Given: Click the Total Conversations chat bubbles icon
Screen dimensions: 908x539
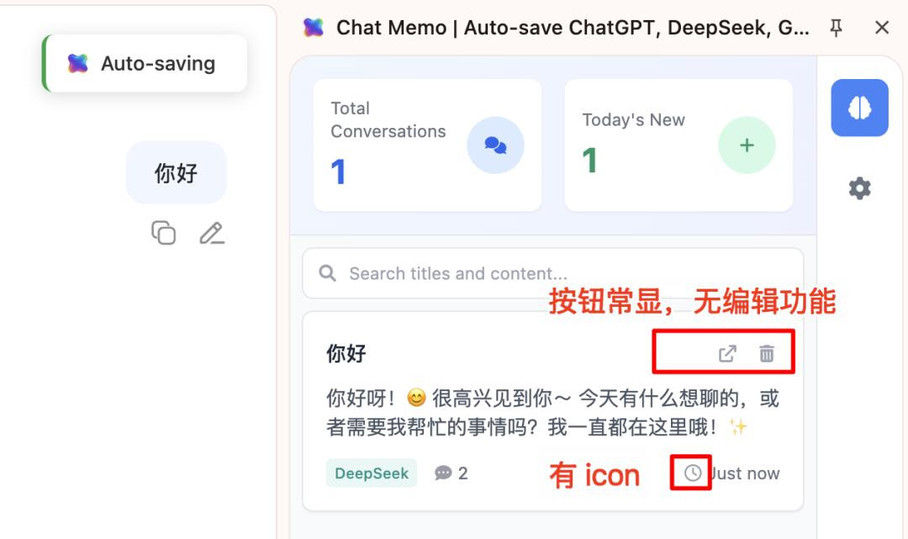Looking at the screenshot, I should pyautogui.click(x=495, y=145).
